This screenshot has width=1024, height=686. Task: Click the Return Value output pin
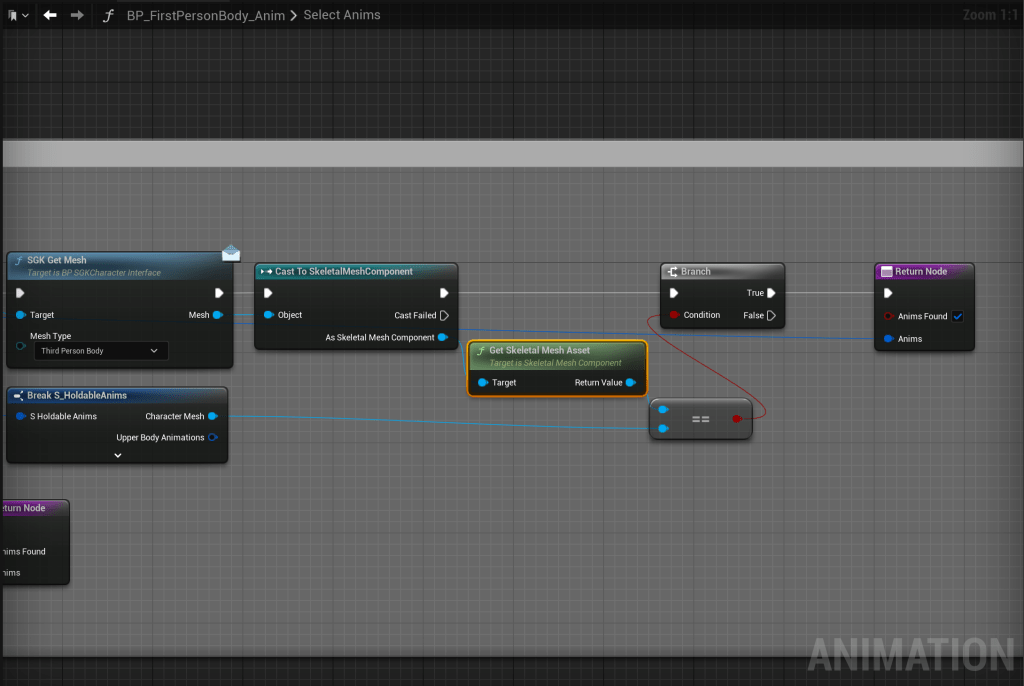631,382
